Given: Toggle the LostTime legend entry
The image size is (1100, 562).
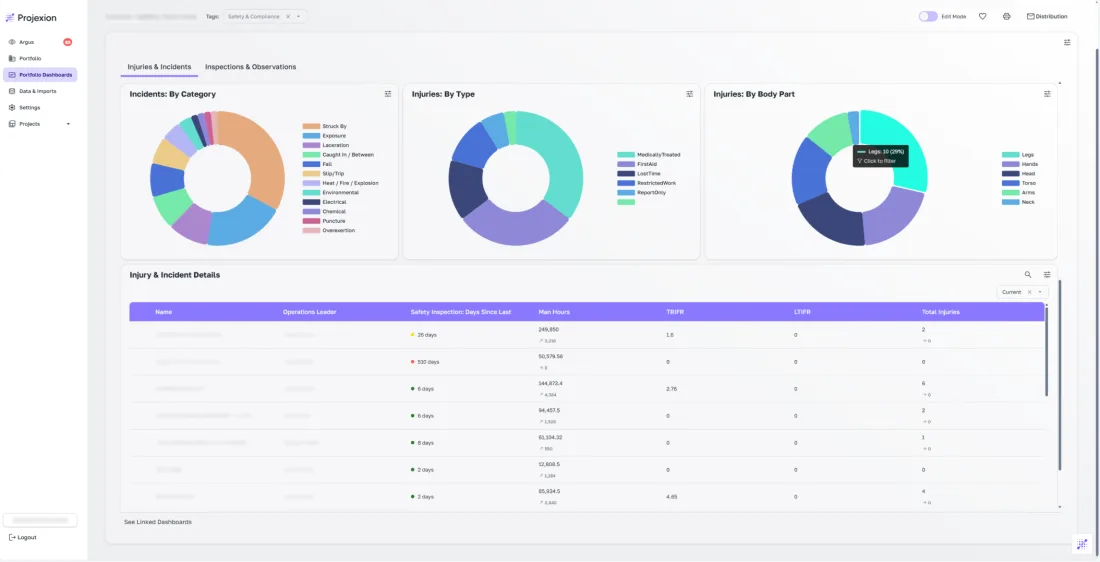Looking at the screenshot, I should [638, 173].
